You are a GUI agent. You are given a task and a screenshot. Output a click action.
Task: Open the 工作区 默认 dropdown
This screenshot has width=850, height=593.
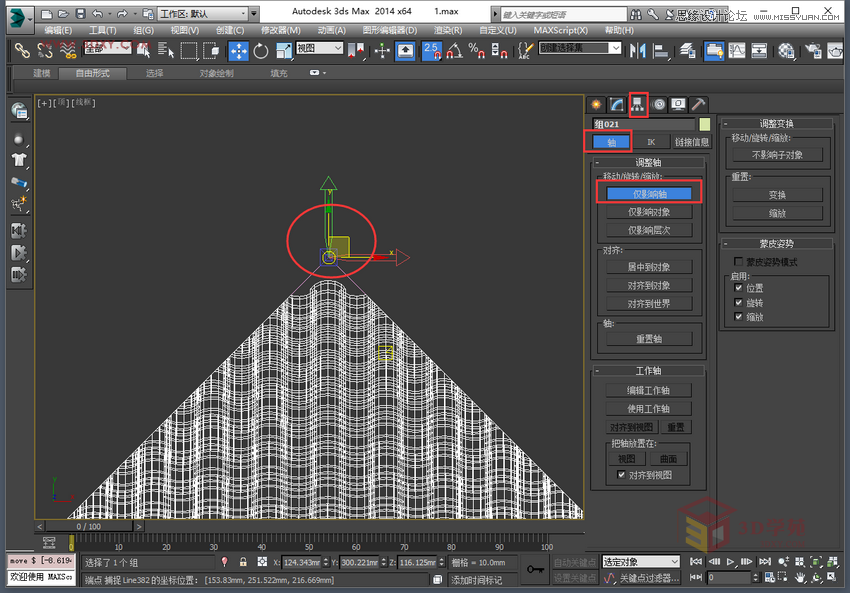point(207,14)
